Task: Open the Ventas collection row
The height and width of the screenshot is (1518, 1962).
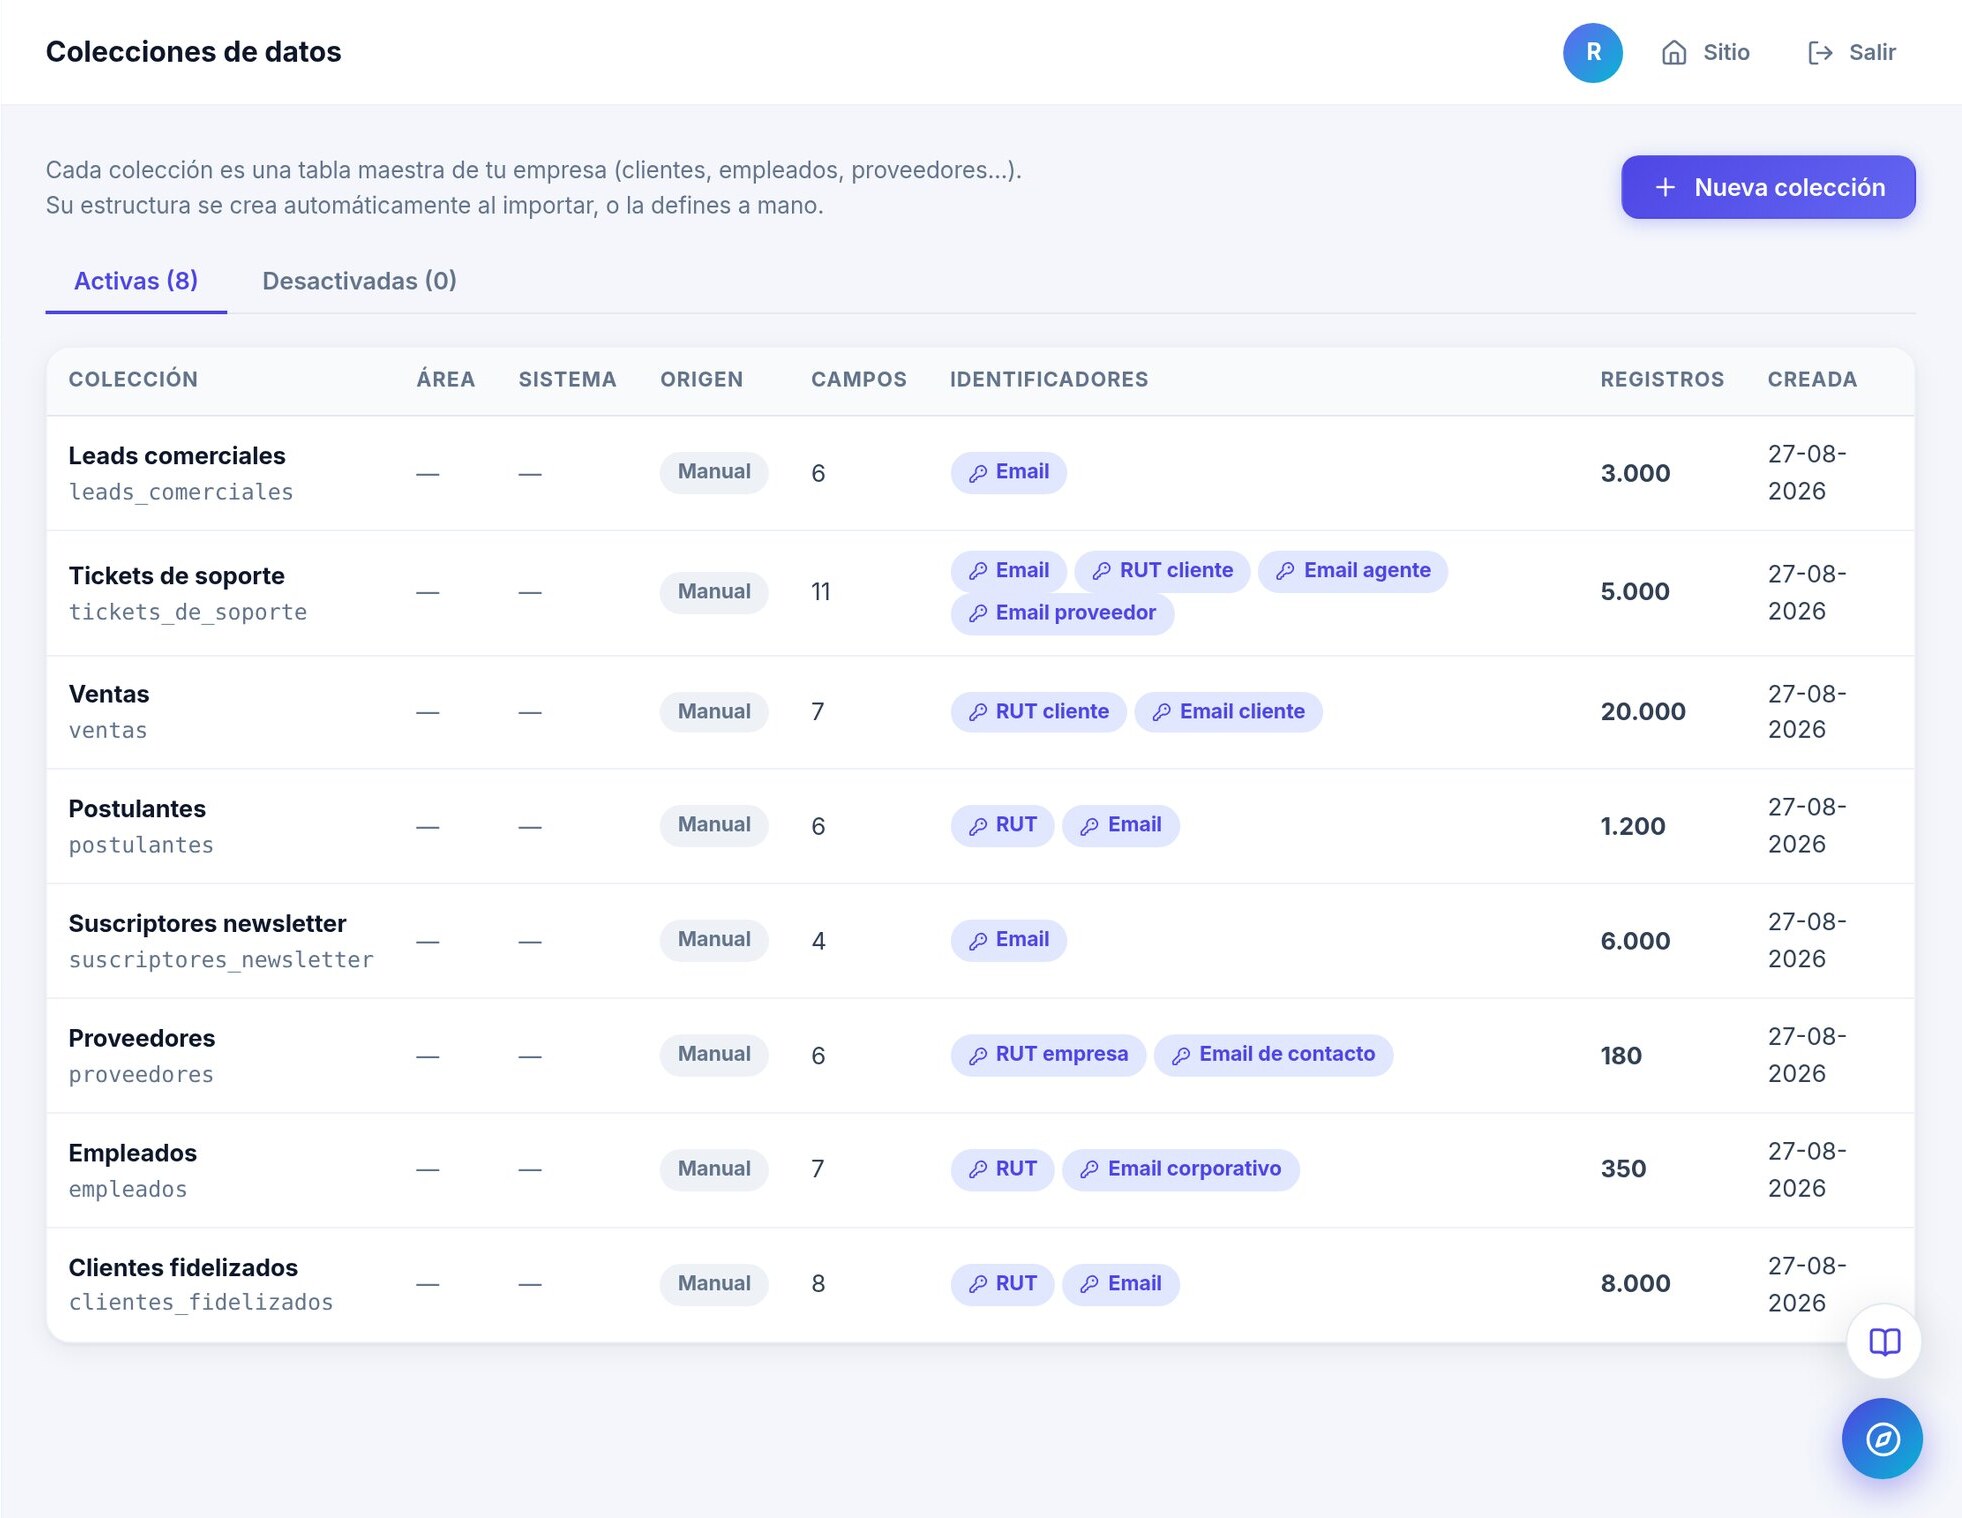Action: [980, 712]
